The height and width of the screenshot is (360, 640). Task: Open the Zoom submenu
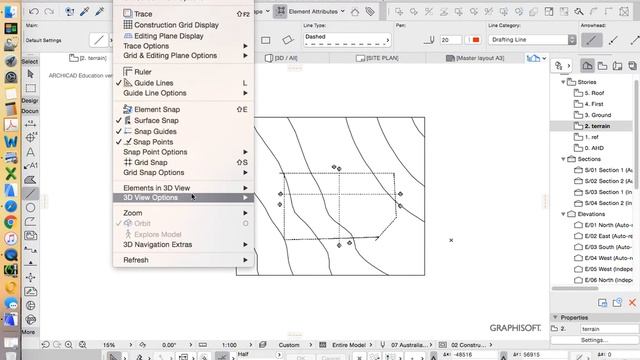point(183,213)
